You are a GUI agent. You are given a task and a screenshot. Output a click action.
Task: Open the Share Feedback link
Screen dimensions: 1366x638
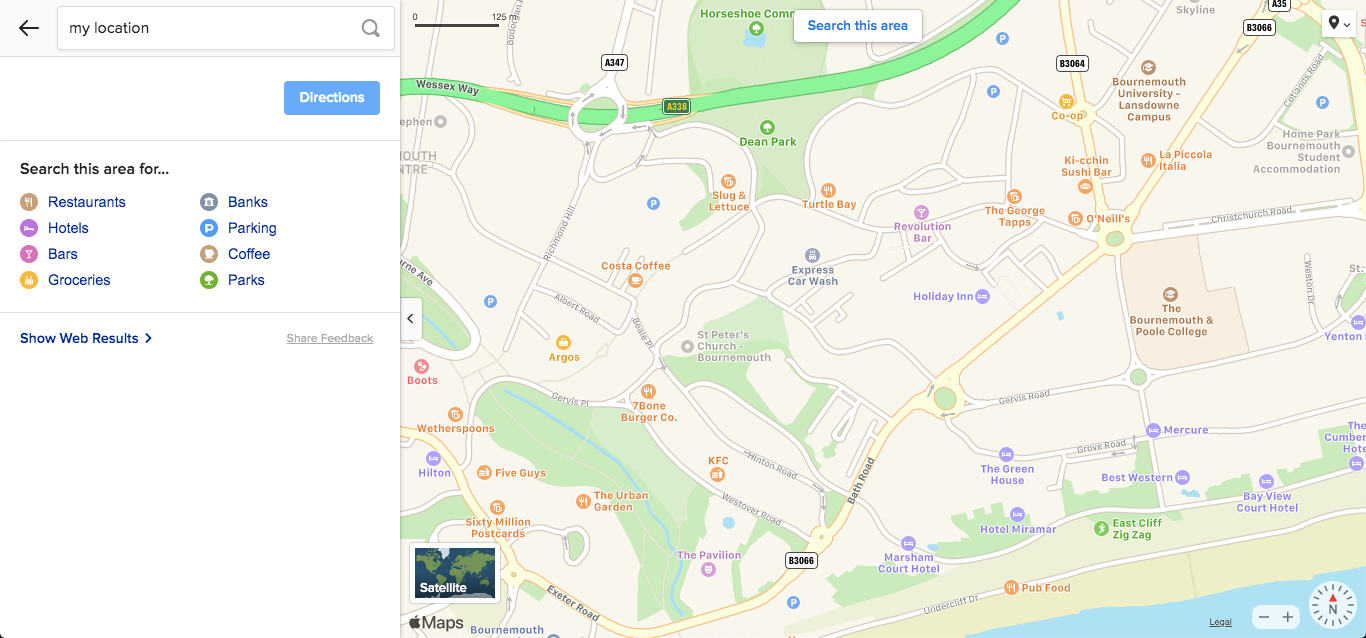pos(330,339)
